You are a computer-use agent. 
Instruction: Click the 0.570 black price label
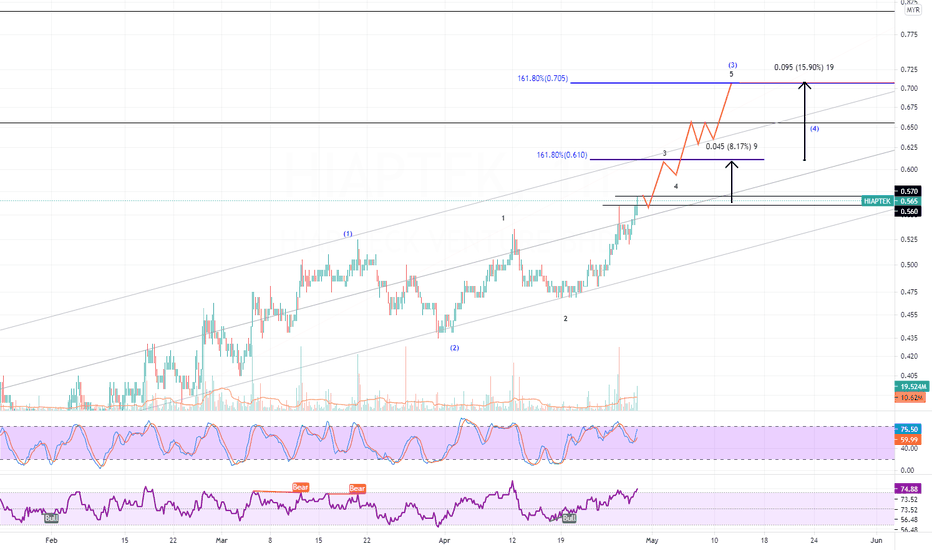[x=909, y=191]
